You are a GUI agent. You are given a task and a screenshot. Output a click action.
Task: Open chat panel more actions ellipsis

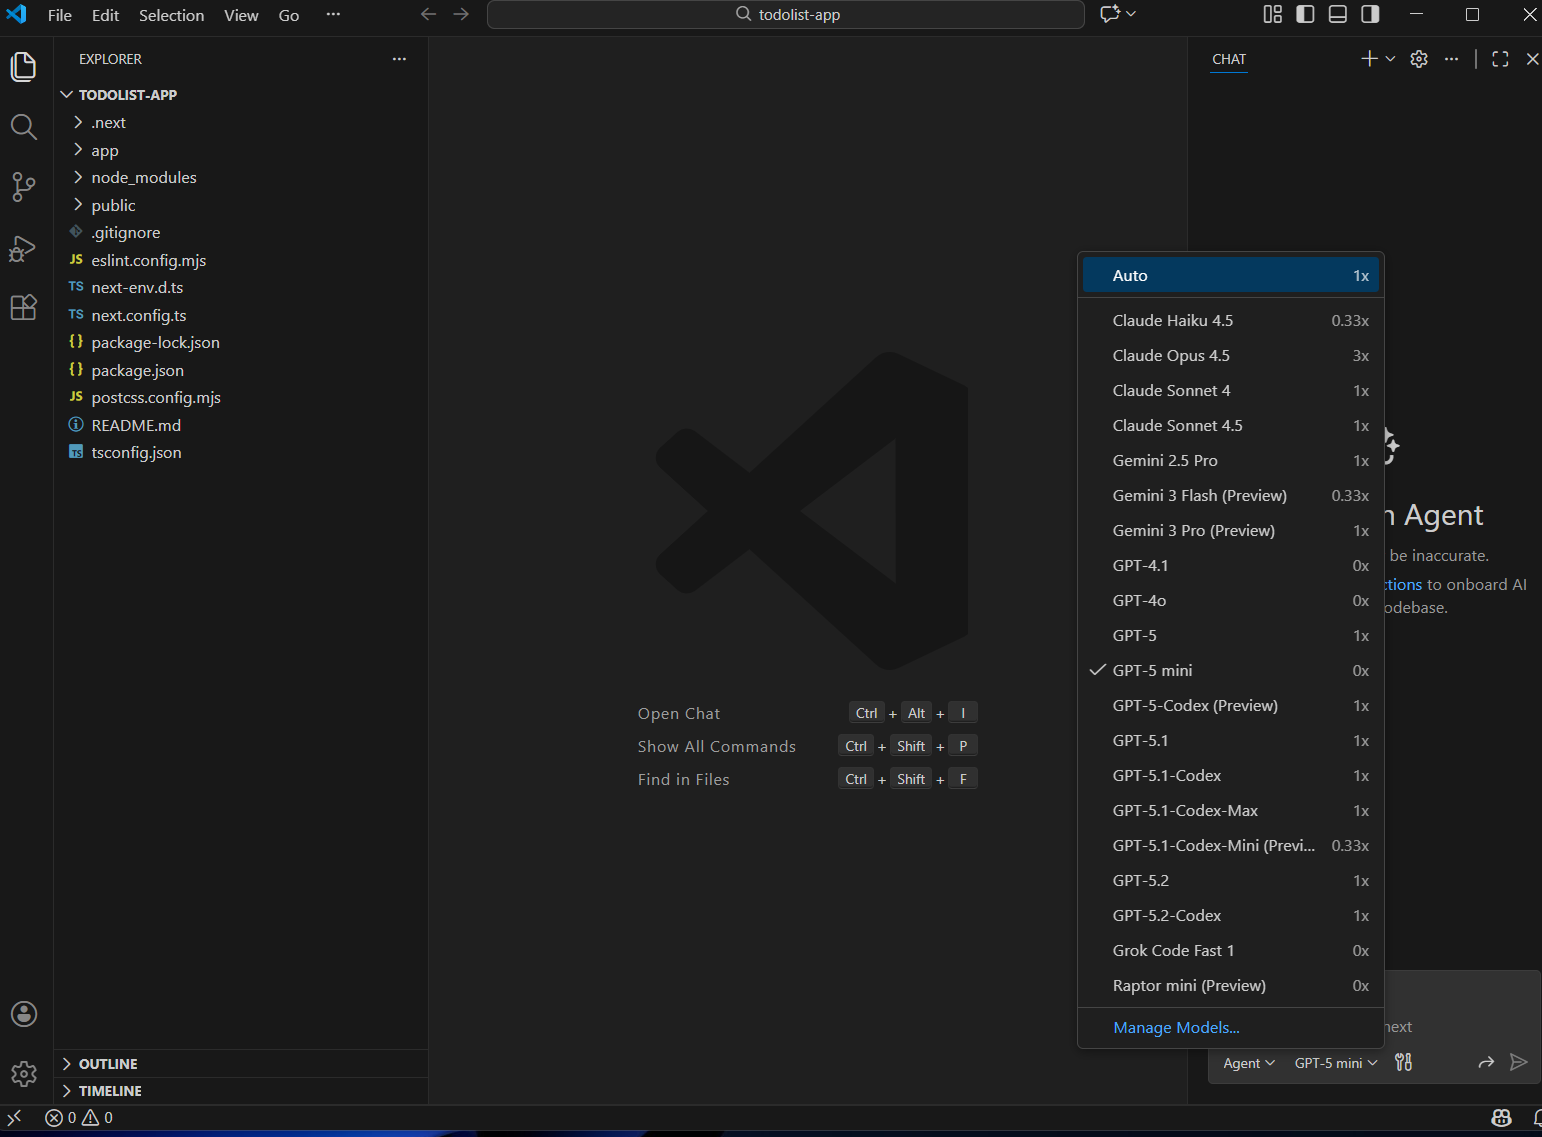pyautogui.click(x=1451, y=59)
